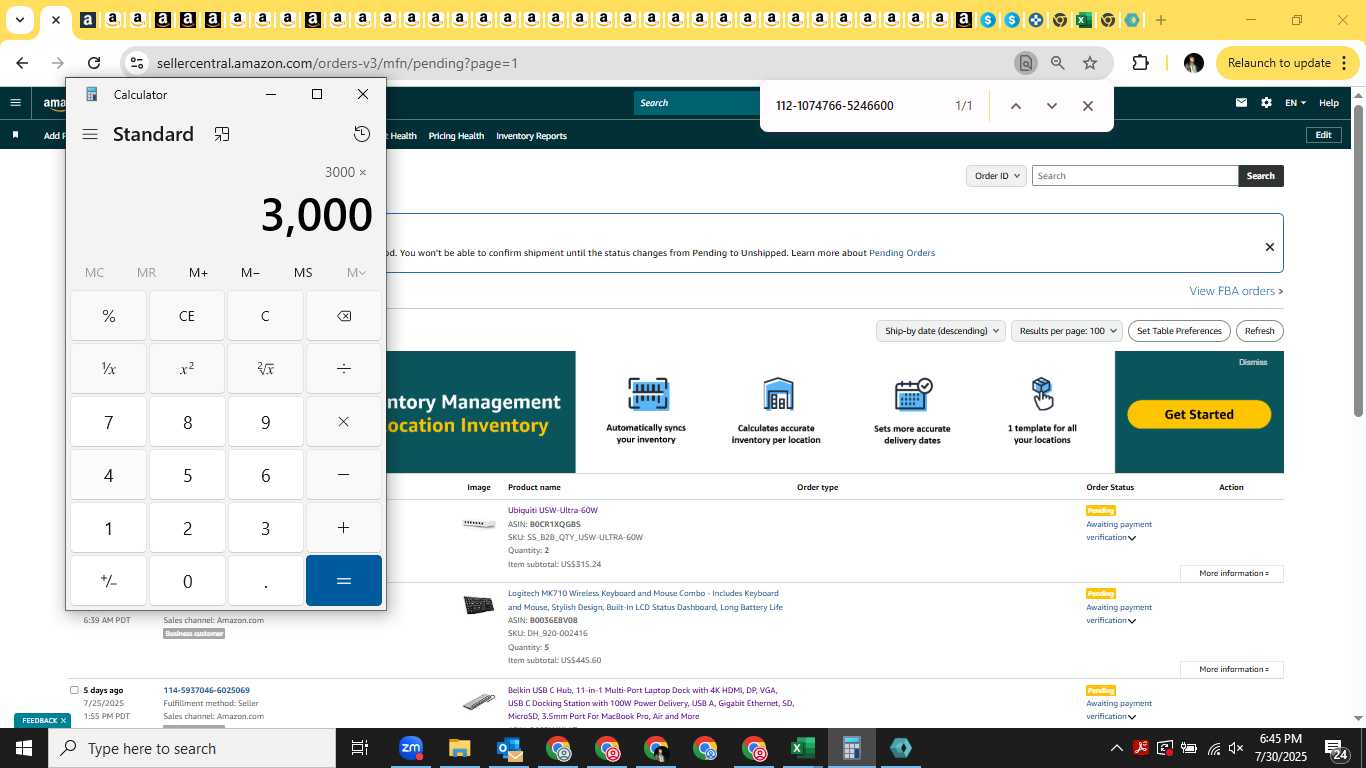Open the Ubiquiti USW-Ultra-60W product link

click(x=553, y=511)
